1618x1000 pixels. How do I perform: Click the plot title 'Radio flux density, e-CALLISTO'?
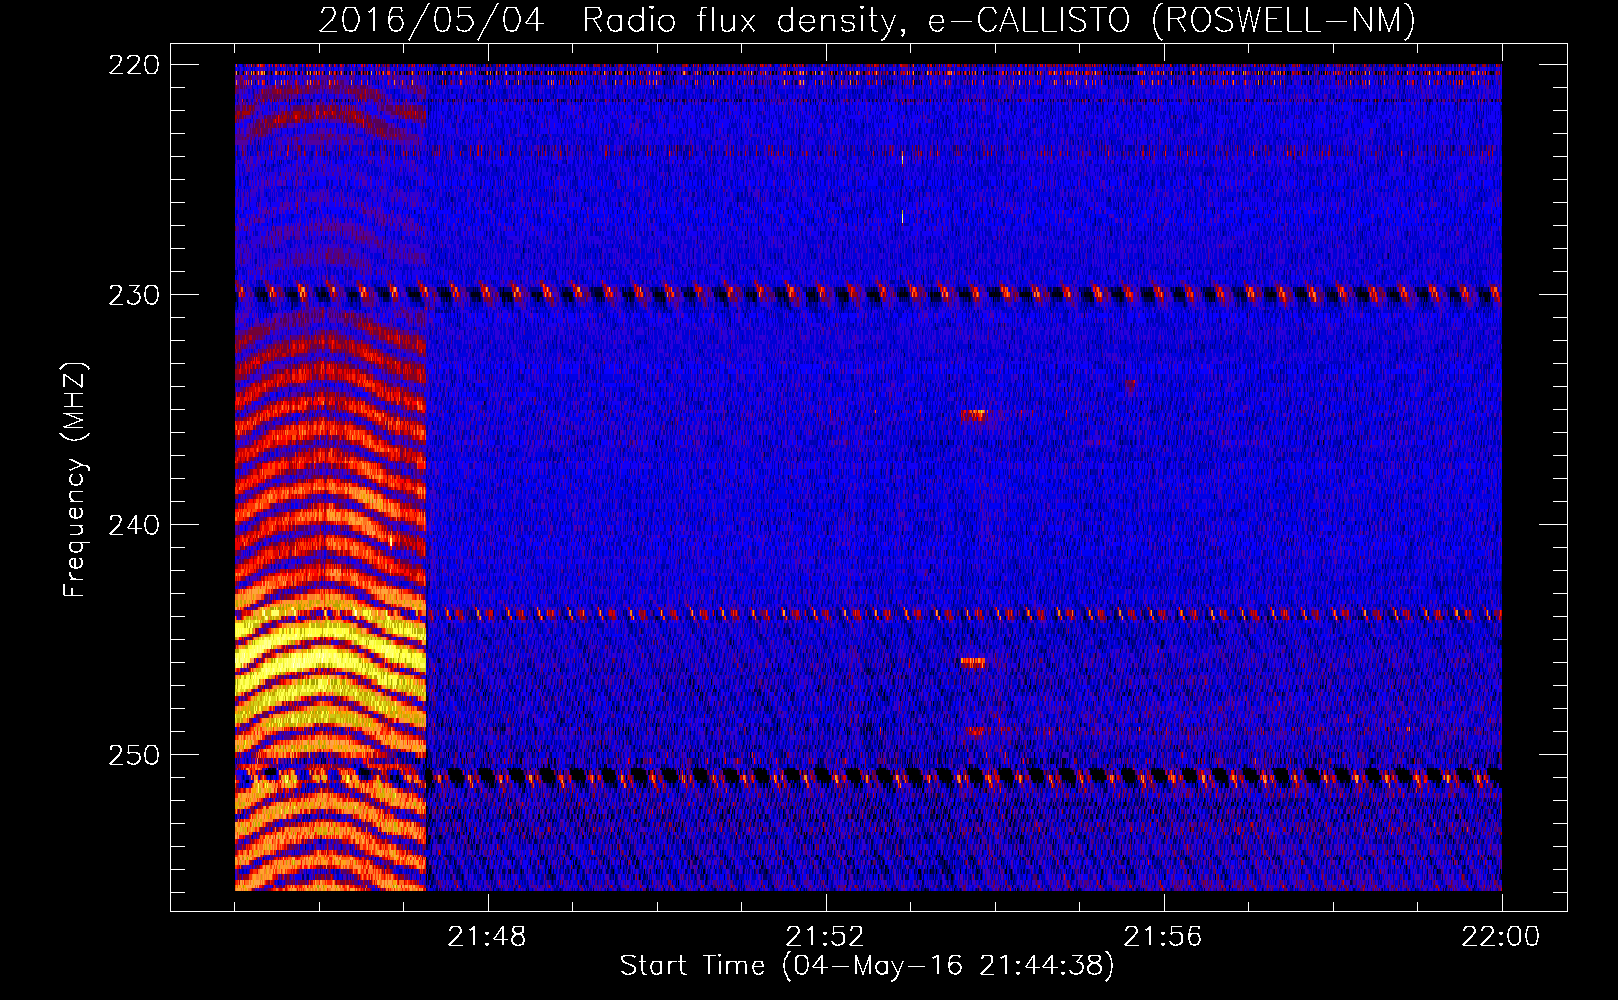click(856, 20)
